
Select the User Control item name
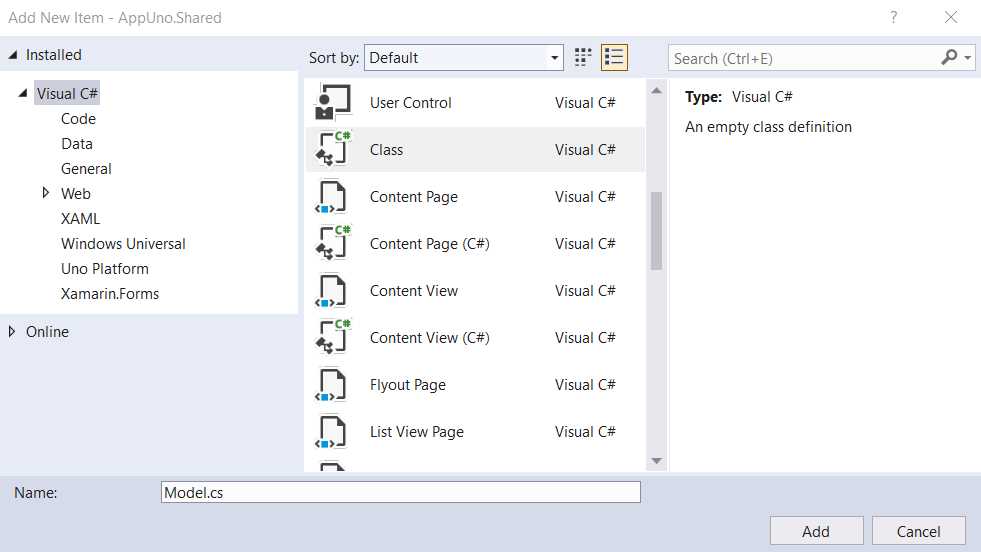pyautogui.click(x=410, y=103)
